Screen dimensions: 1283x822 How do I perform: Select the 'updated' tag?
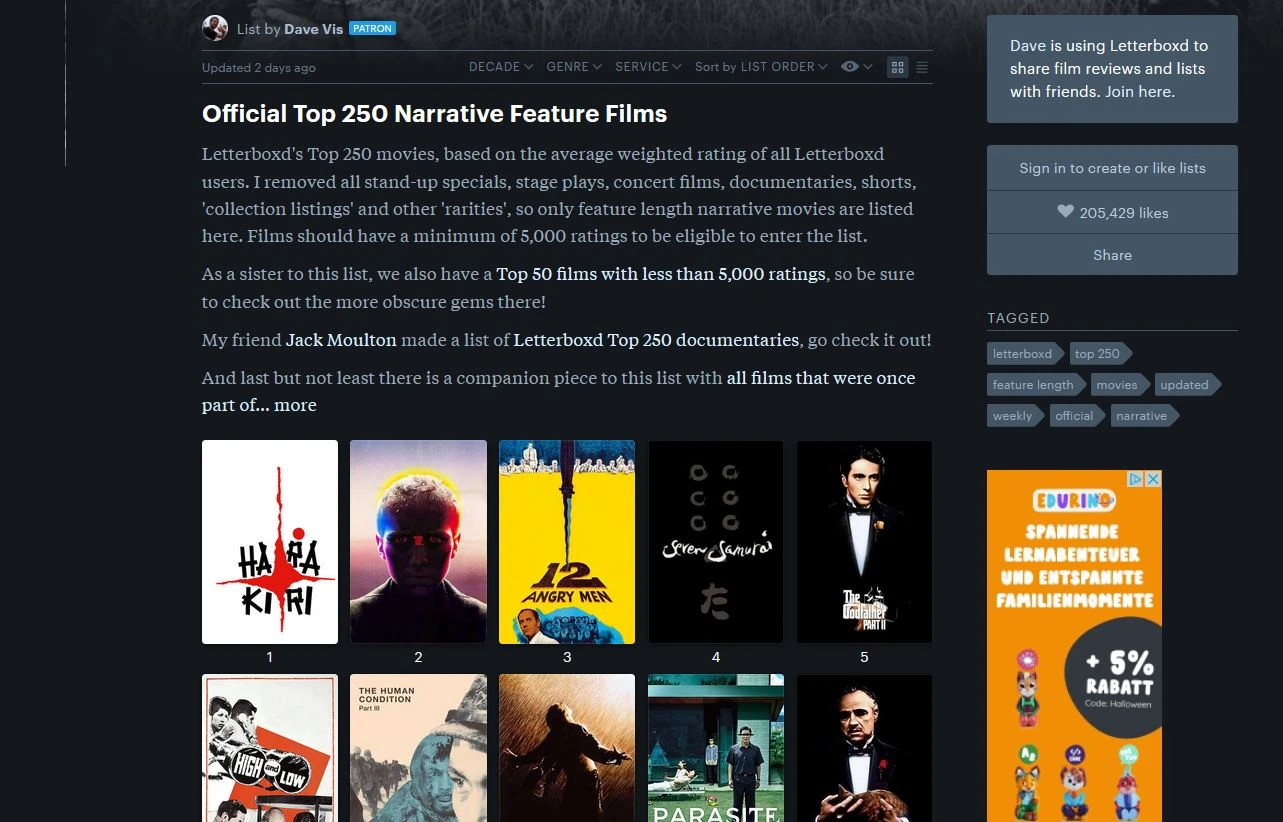pos(1186,384)
